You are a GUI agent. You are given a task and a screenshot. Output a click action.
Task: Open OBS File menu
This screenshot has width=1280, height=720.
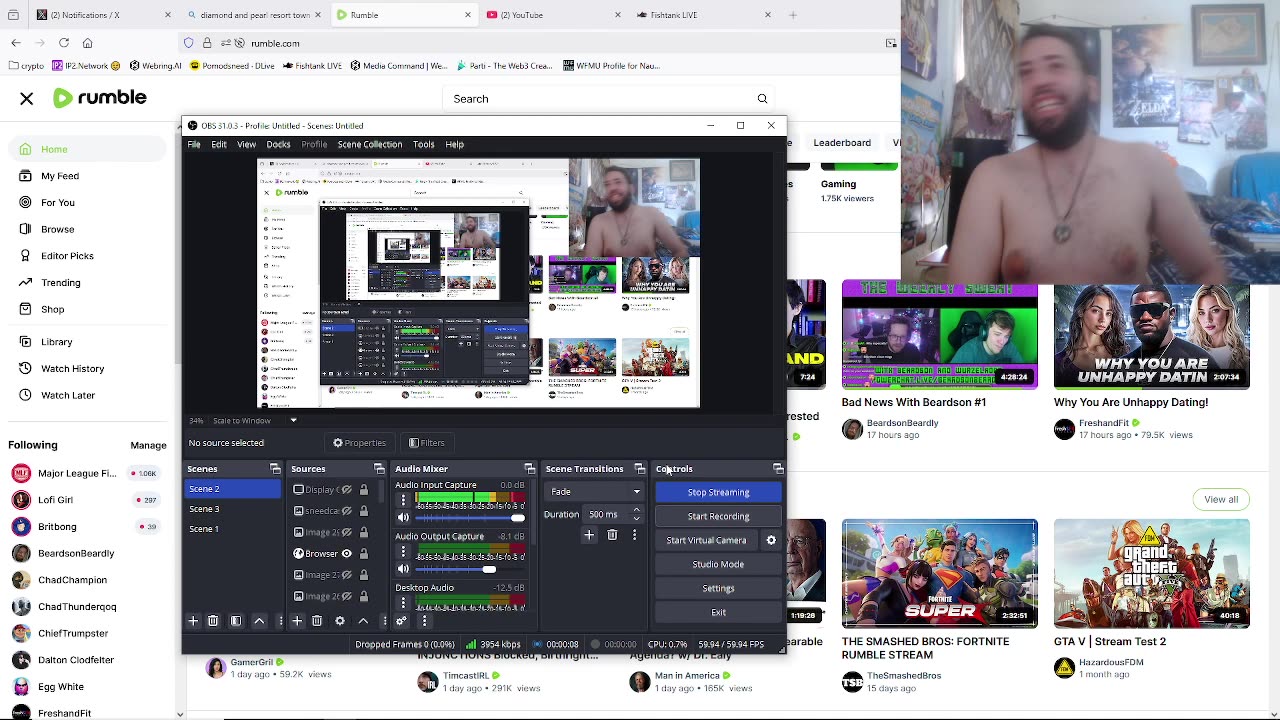[x=194, y=144]
